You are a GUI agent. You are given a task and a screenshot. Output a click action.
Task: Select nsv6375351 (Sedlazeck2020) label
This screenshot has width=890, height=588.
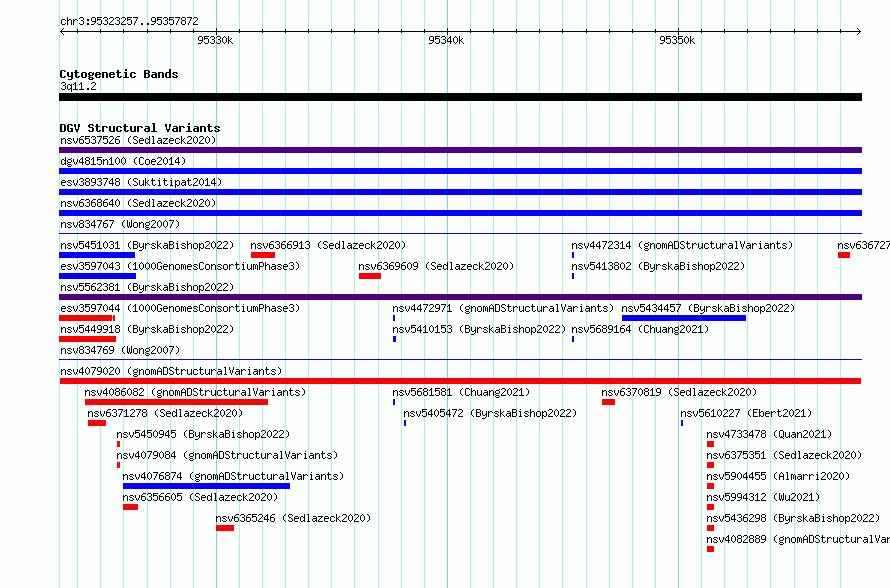coord(784,455)
